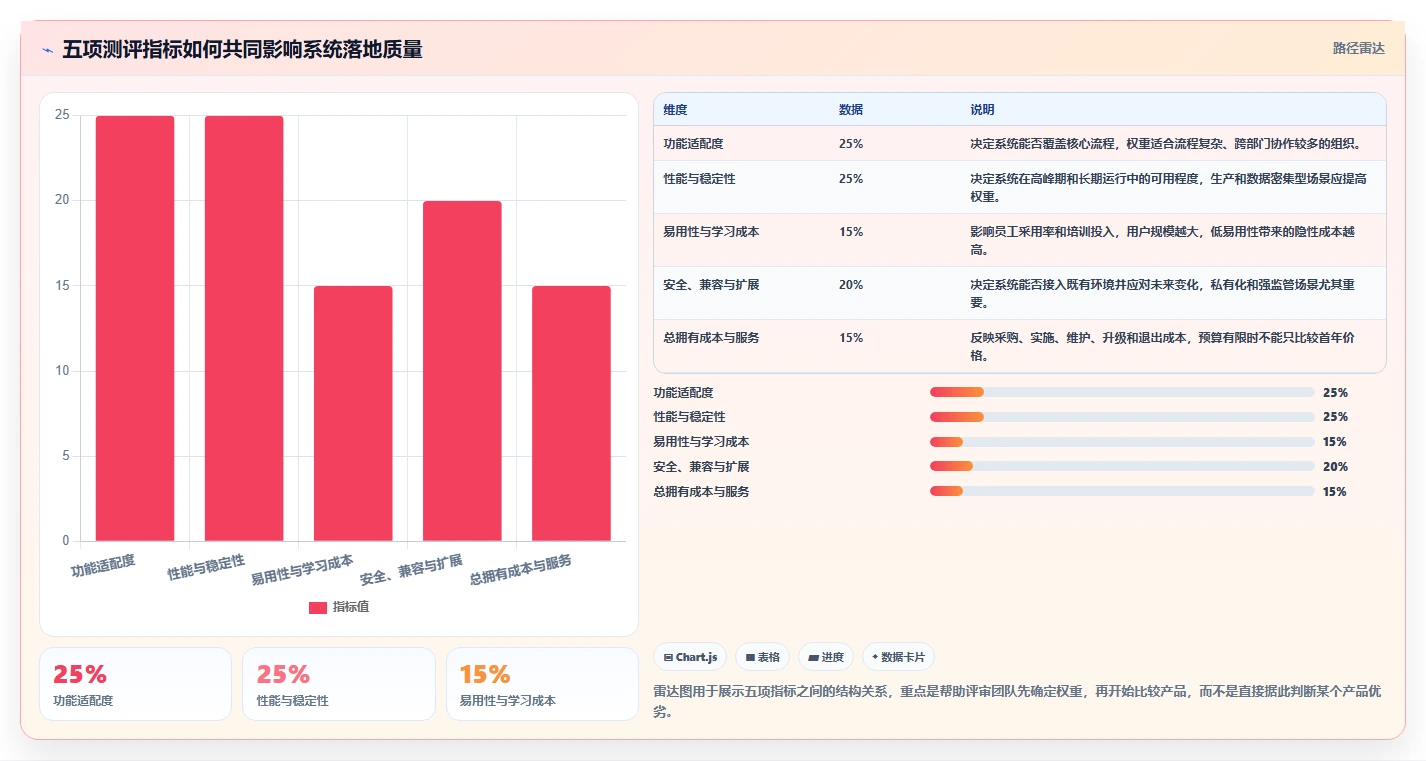Click the 20% value in table

pos(851,285)
